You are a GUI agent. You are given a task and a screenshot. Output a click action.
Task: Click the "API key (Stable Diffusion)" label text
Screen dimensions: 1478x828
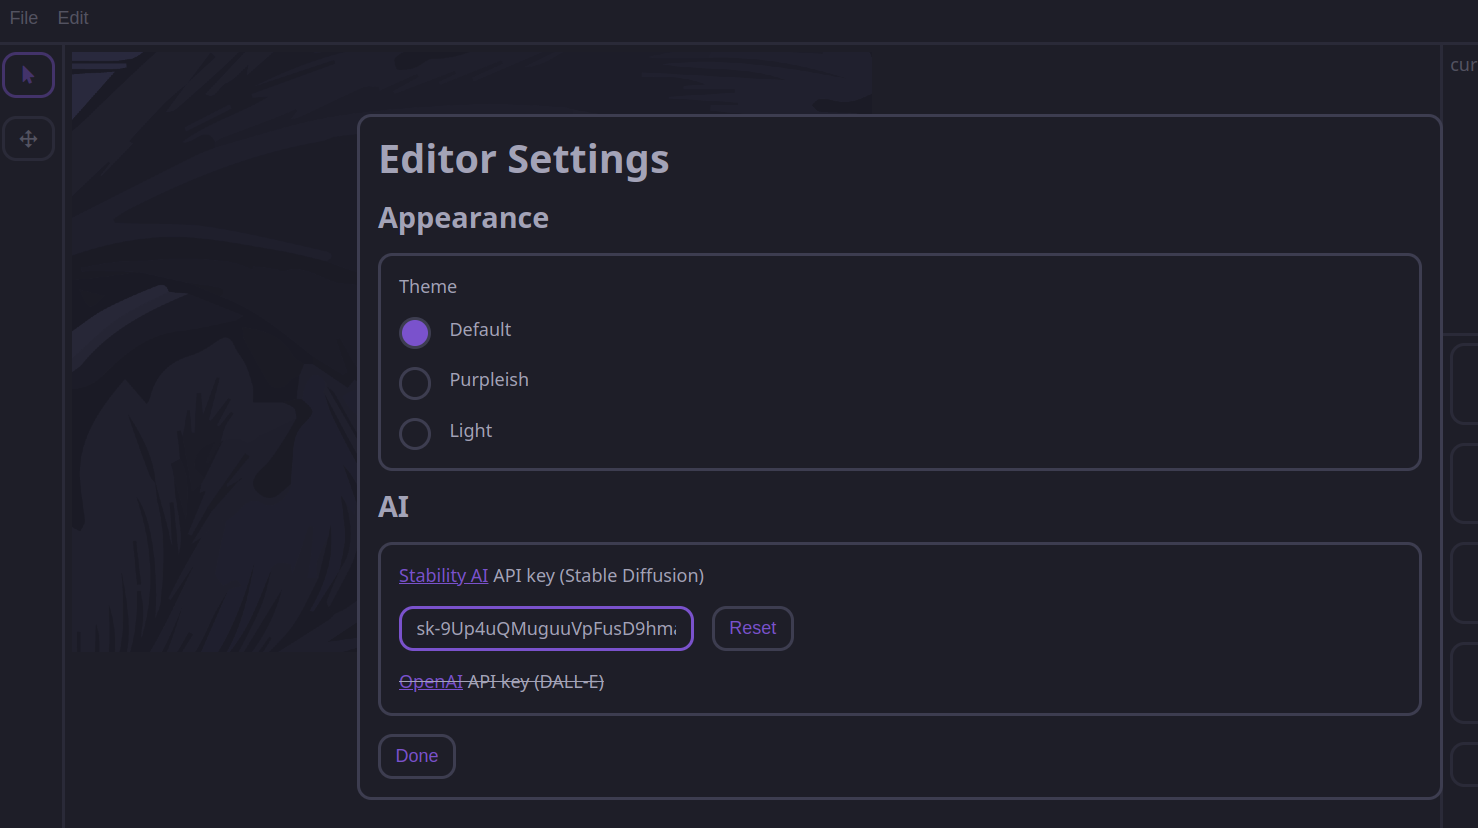[599, 576]
